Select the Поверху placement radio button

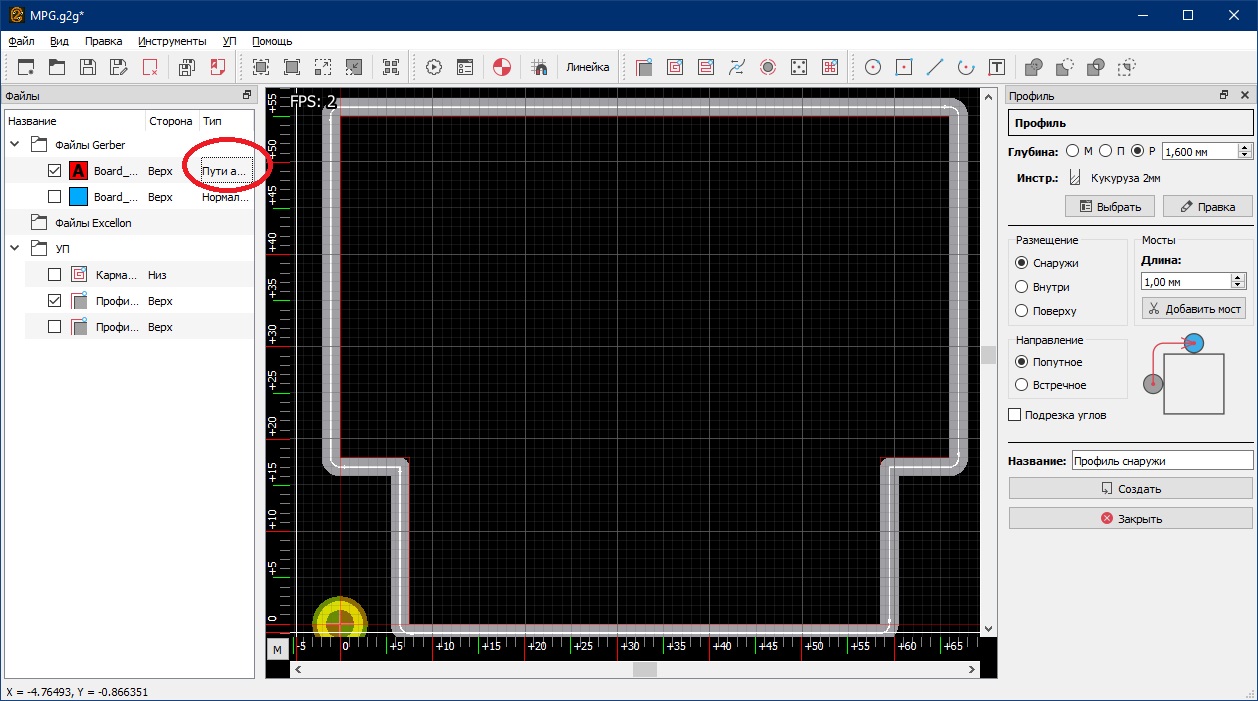pos(1022,311)
